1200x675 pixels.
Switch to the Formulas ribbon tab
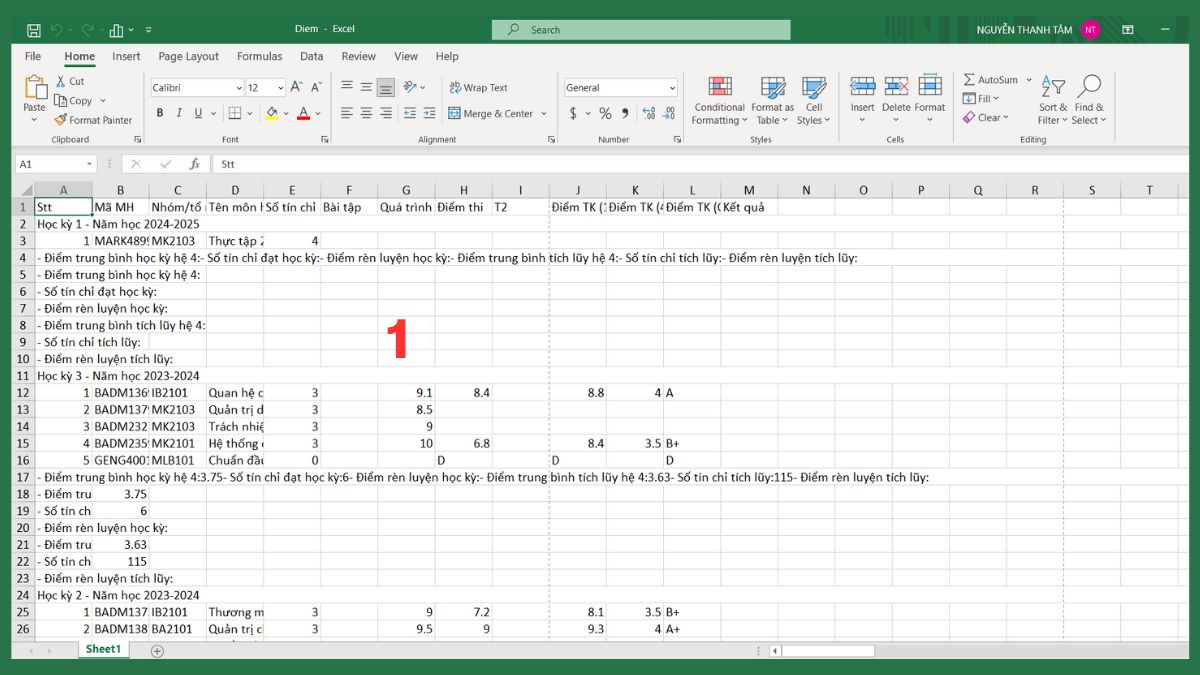click(259, 56)
